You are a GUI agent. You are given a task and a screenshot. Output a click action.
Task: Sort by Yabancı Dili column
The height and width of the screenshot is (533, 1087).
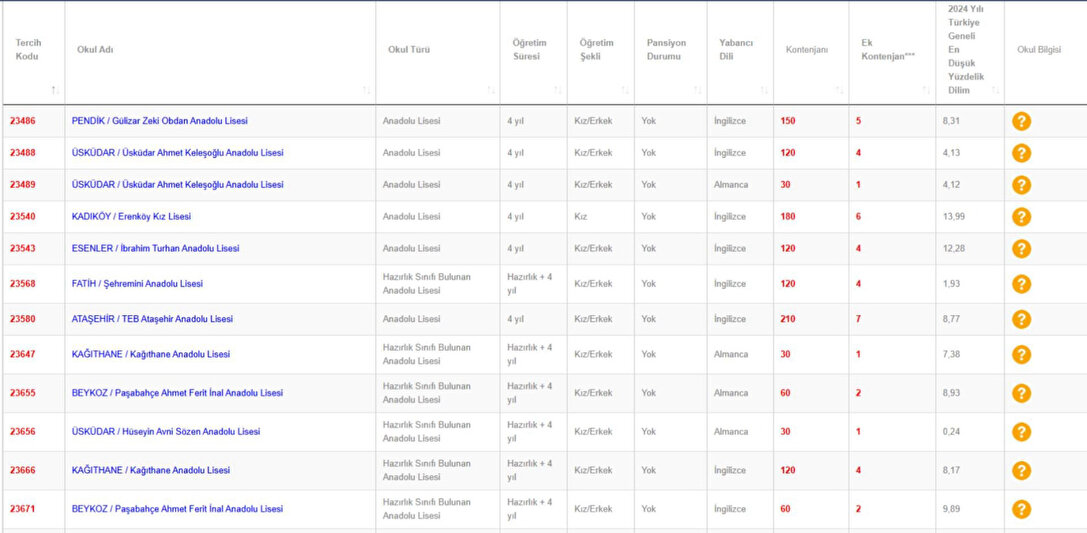click(x=764, y=91)
